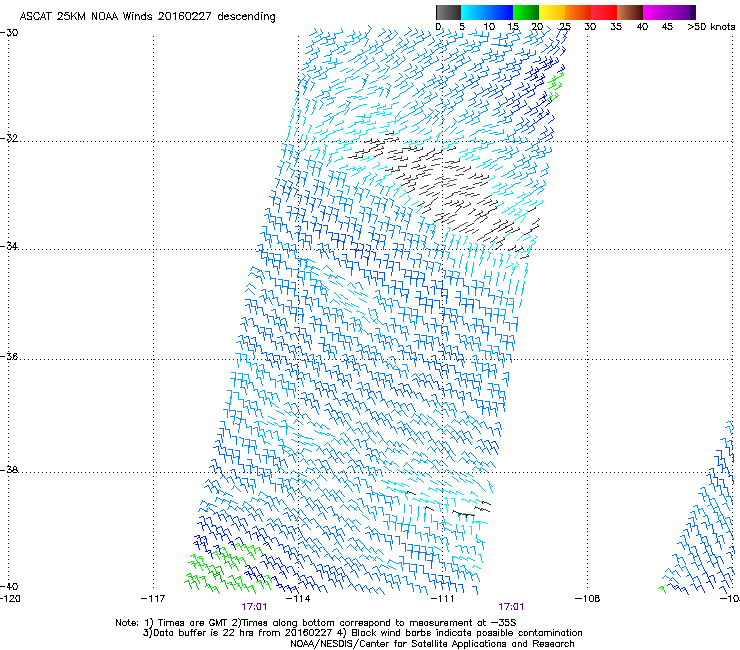Screen dimensions: 740x650
Task: Click the '15' label under the color bar
Action: 513,27
